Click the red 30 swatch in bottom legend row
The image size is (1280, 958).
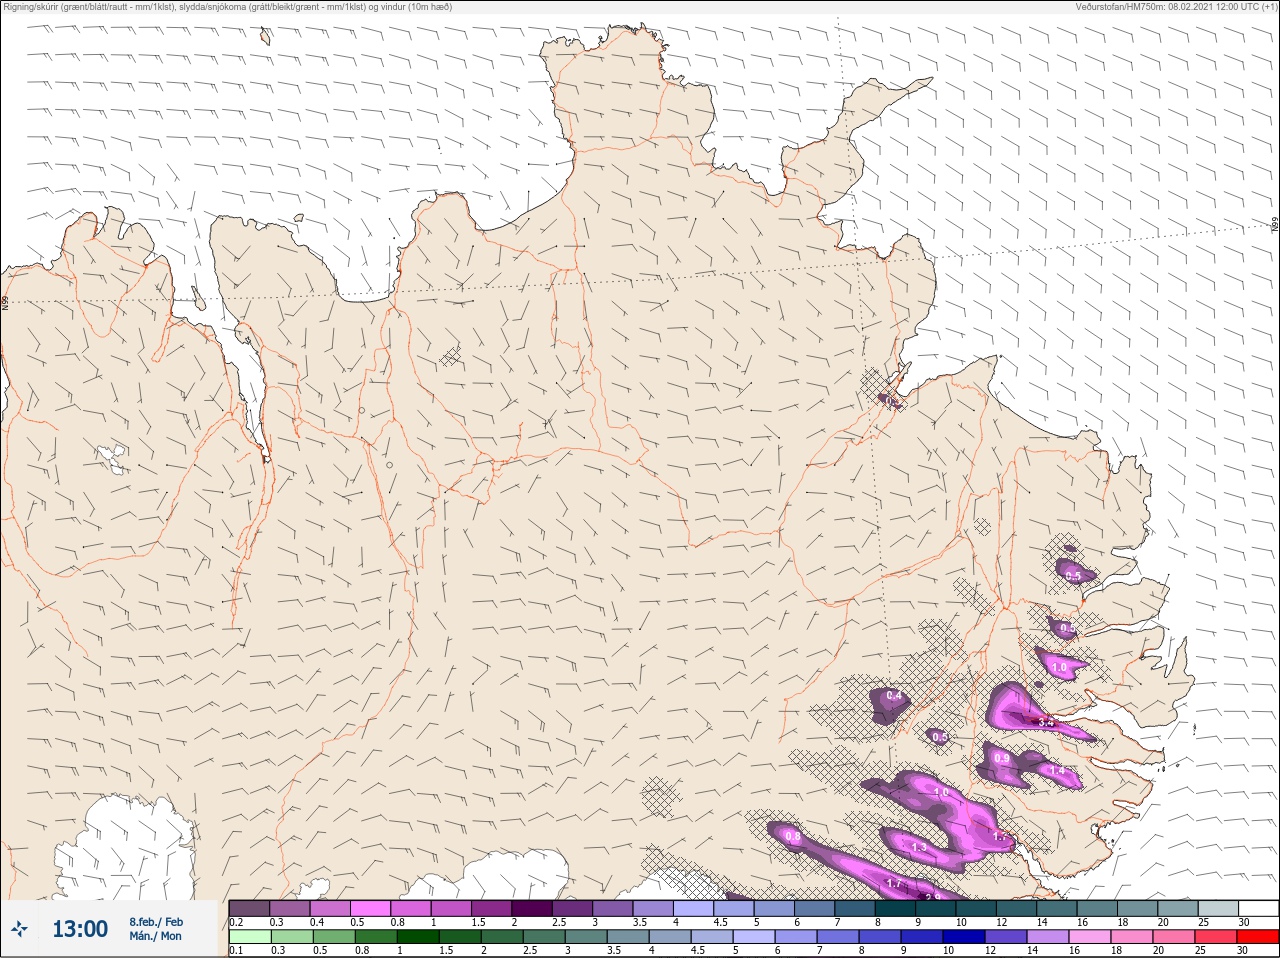pos(1258,937)
